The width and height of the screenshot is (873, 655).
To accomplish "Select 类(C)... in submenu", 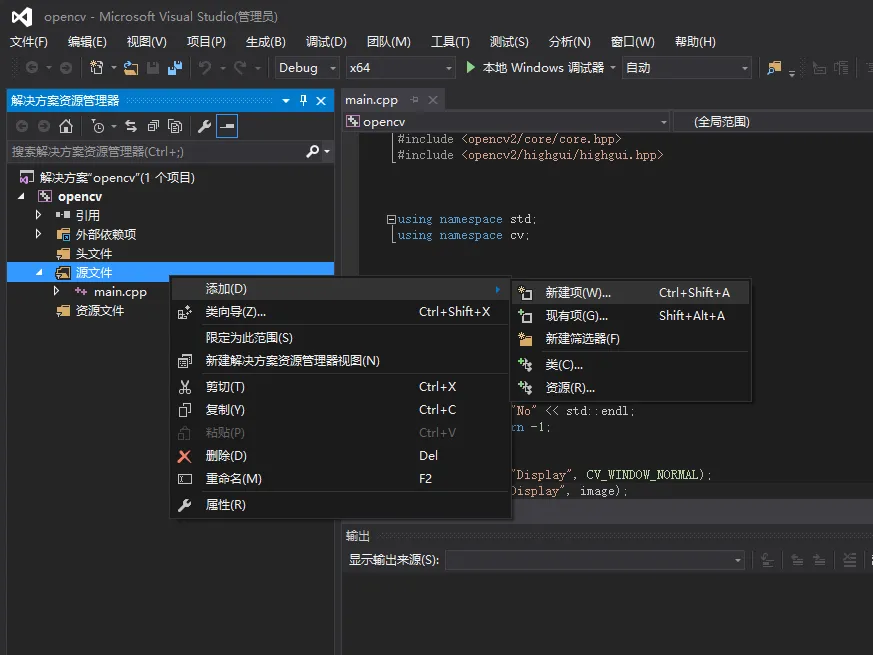I will [631, 365].
